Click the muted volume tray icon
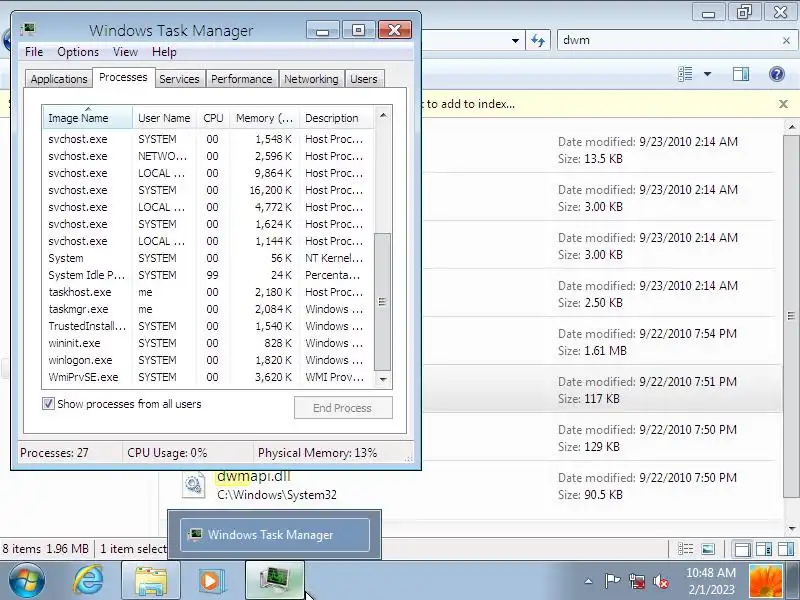This screenshot has height=600, width=800. coord(661,581)
